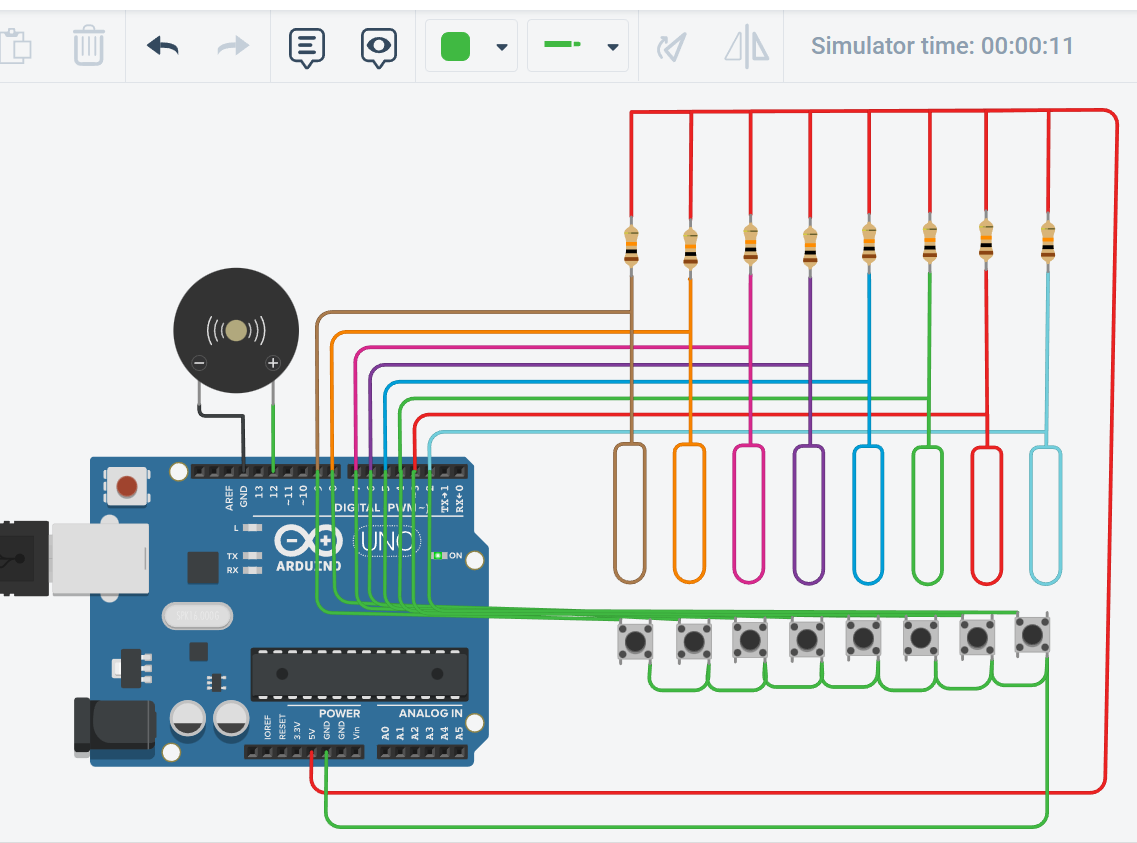Screen dimensions: 1137x843
Task: Open the wire style dropdown
Action: 611,45
